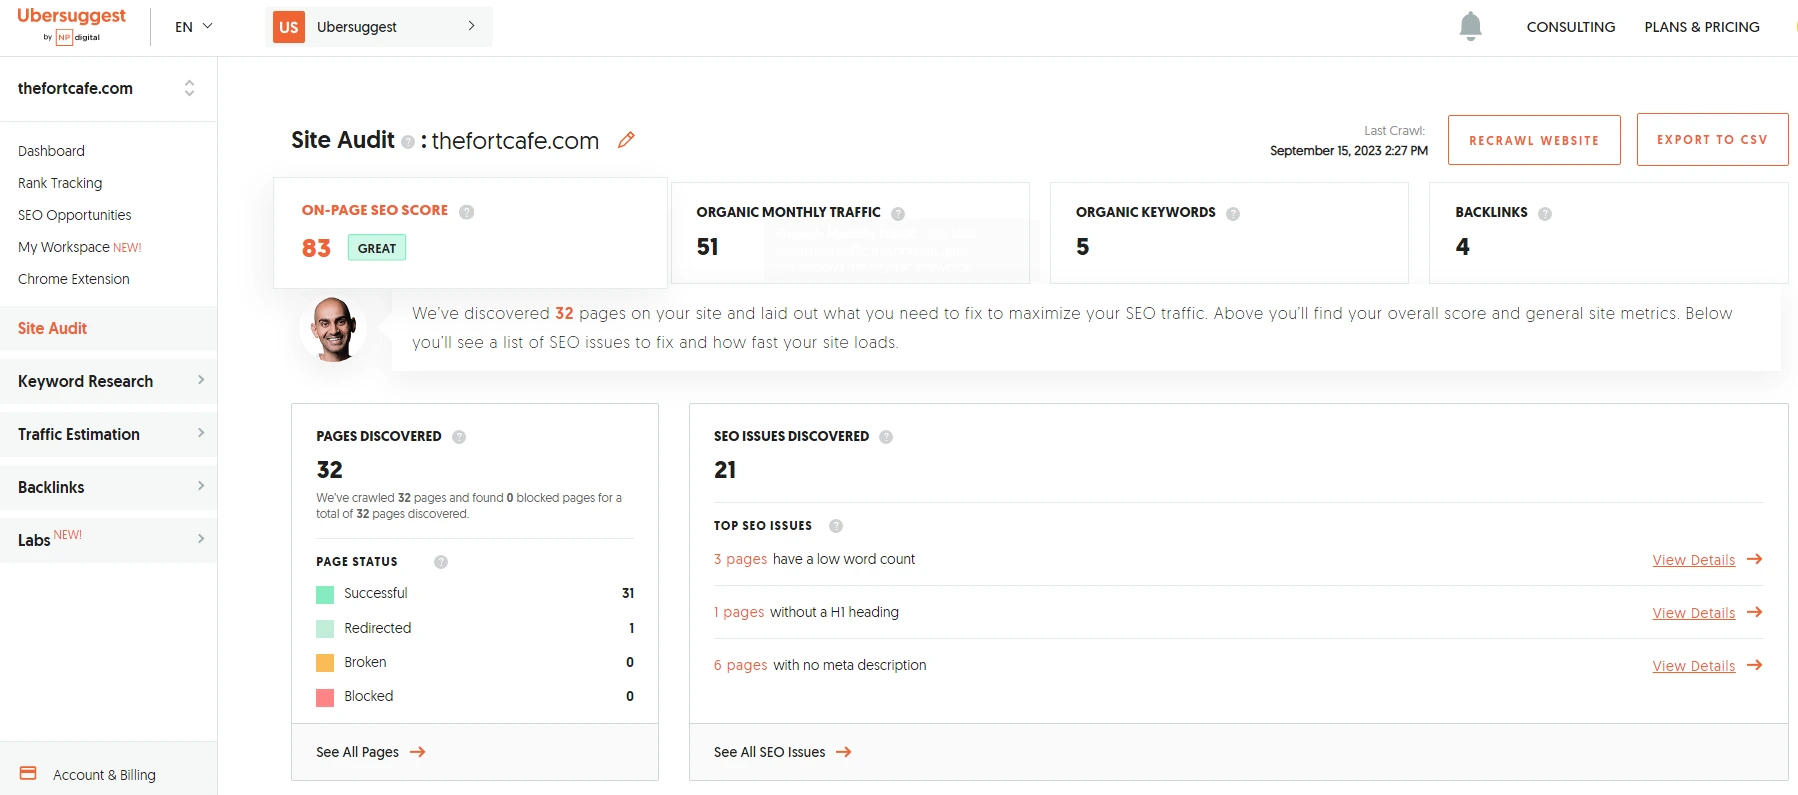Click help icon beside Backlinks metric

[1545, 213]
